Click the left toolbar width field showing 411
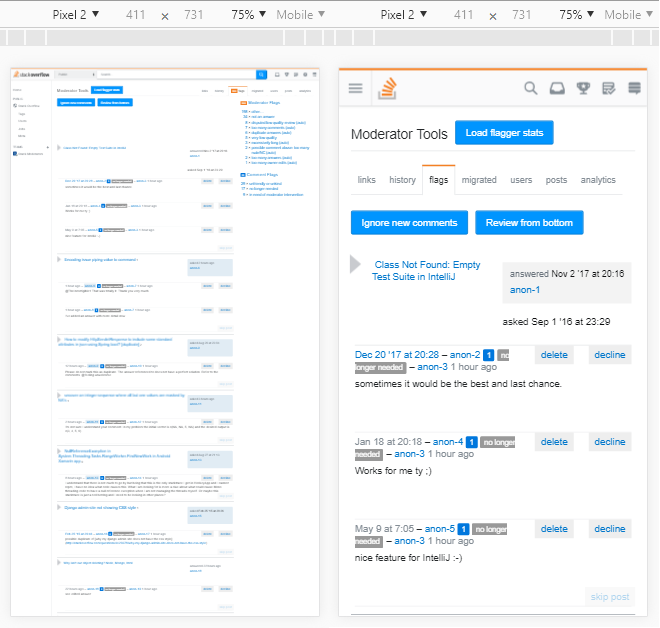Viewport: 660px width, 628px height. coord(136,15)
